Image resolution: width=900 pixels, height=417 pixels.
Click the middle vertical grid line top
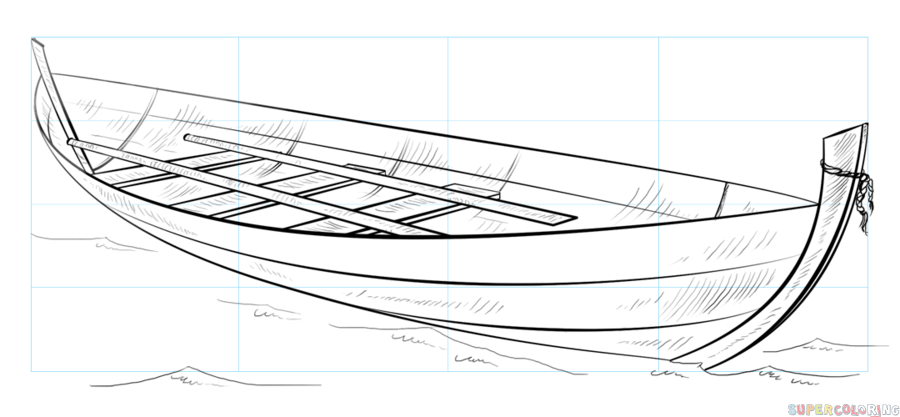pyautogui.click(x=448, y=42)
